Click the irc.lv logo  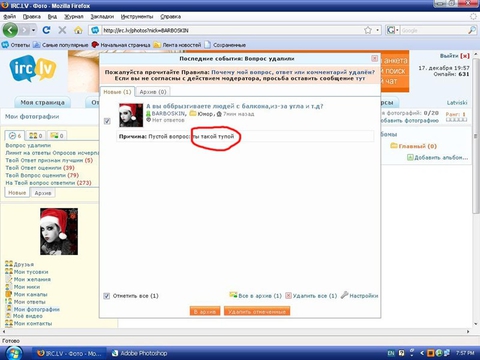[x=33, y=68]
